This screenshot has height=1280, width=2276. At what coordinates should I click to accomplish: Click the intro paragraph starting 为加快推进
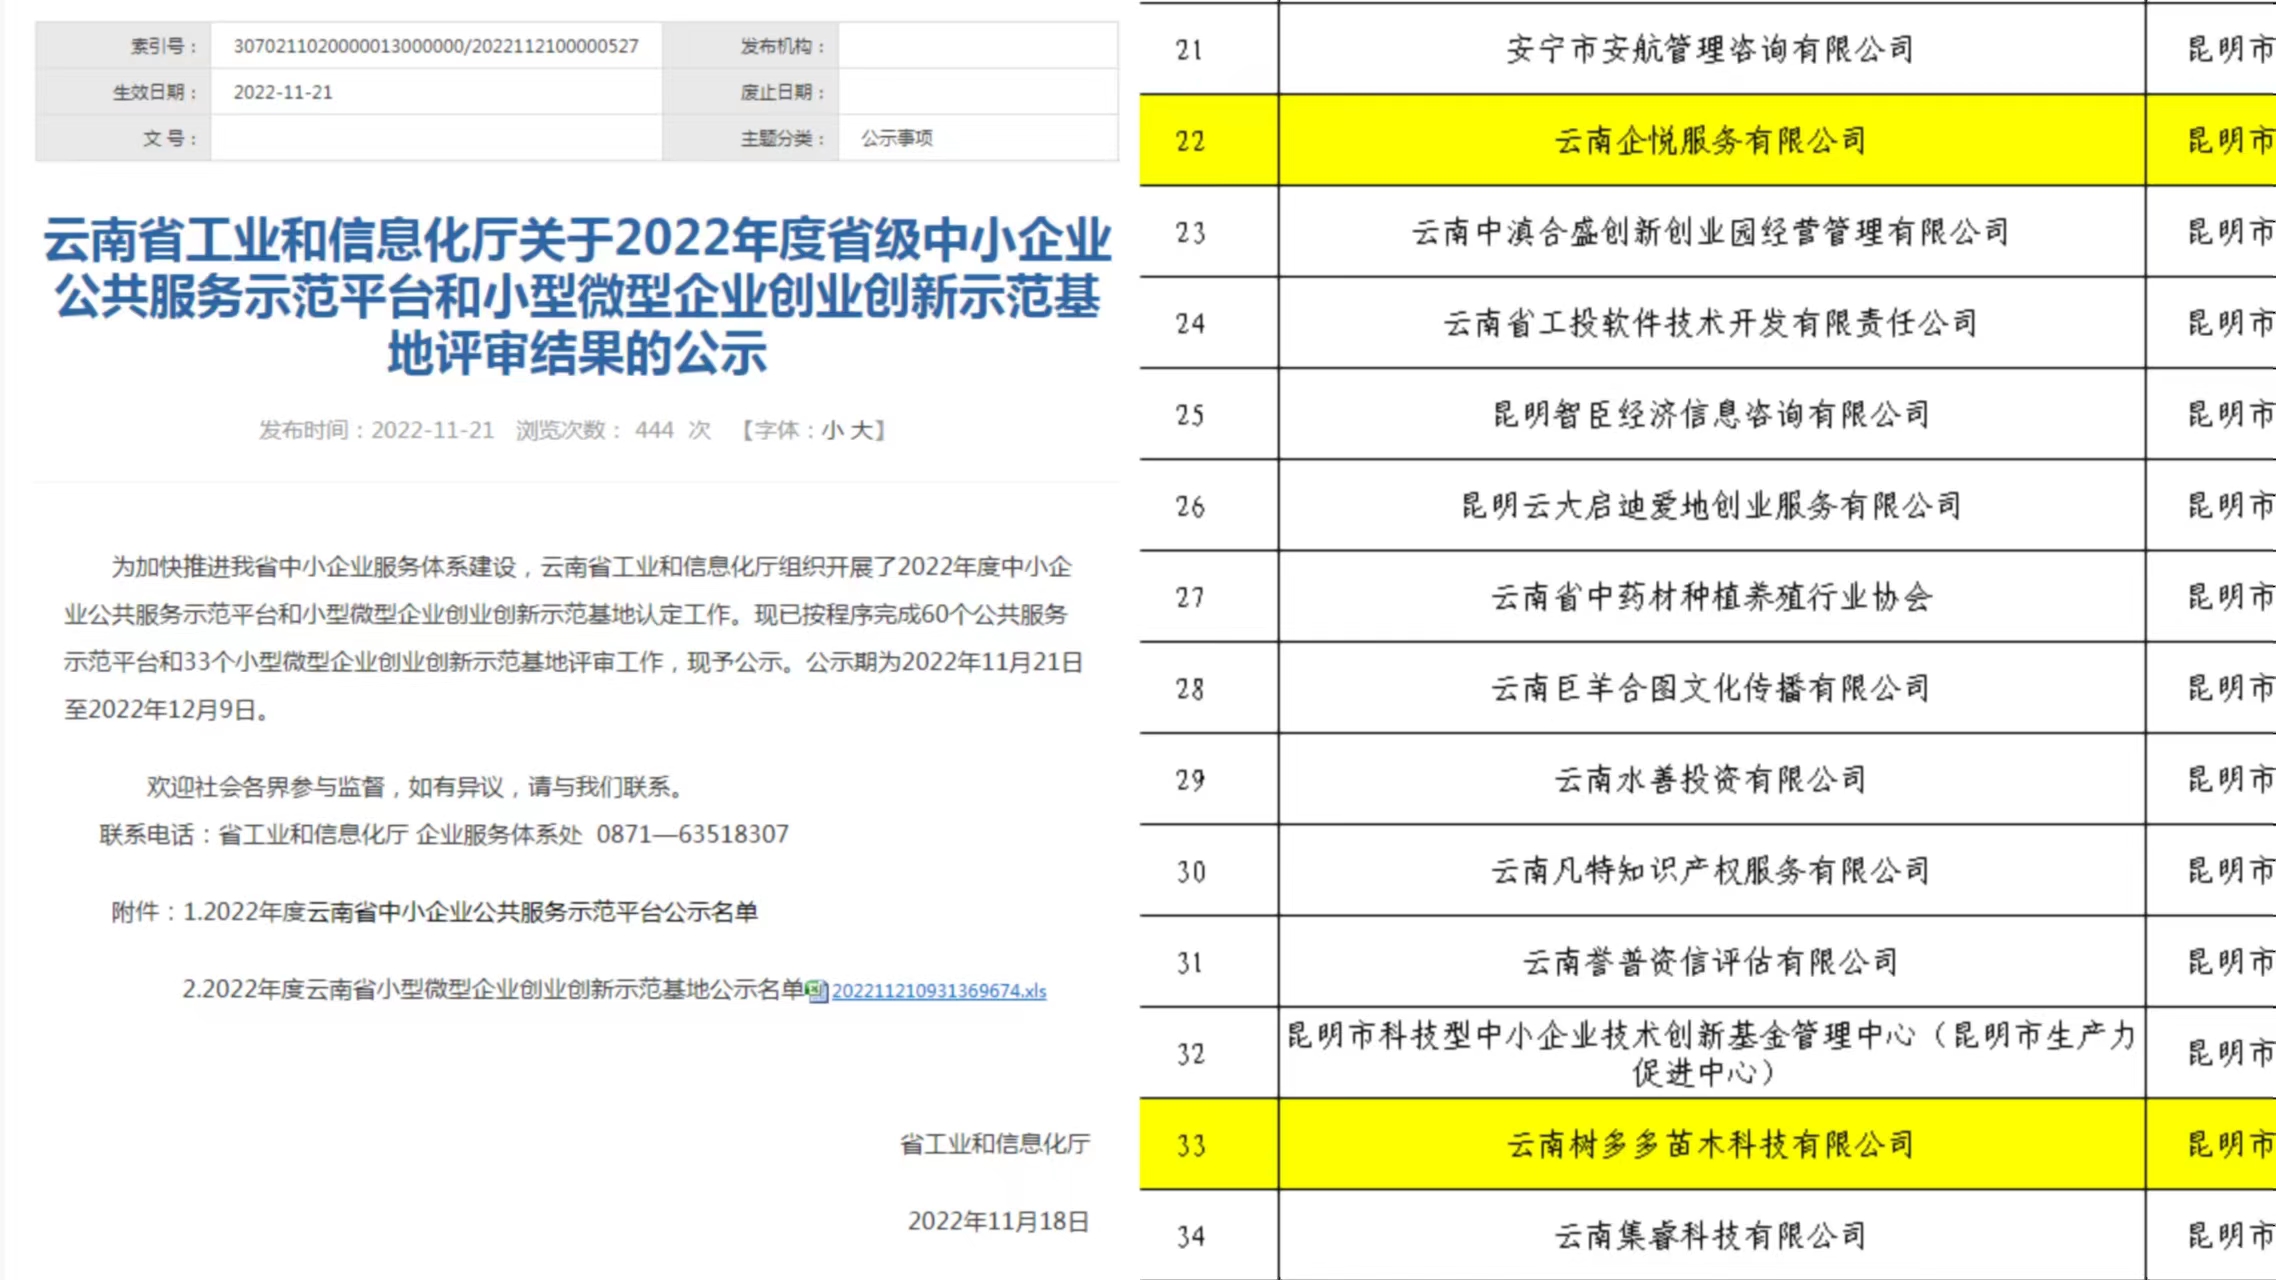tap(574, 638)
